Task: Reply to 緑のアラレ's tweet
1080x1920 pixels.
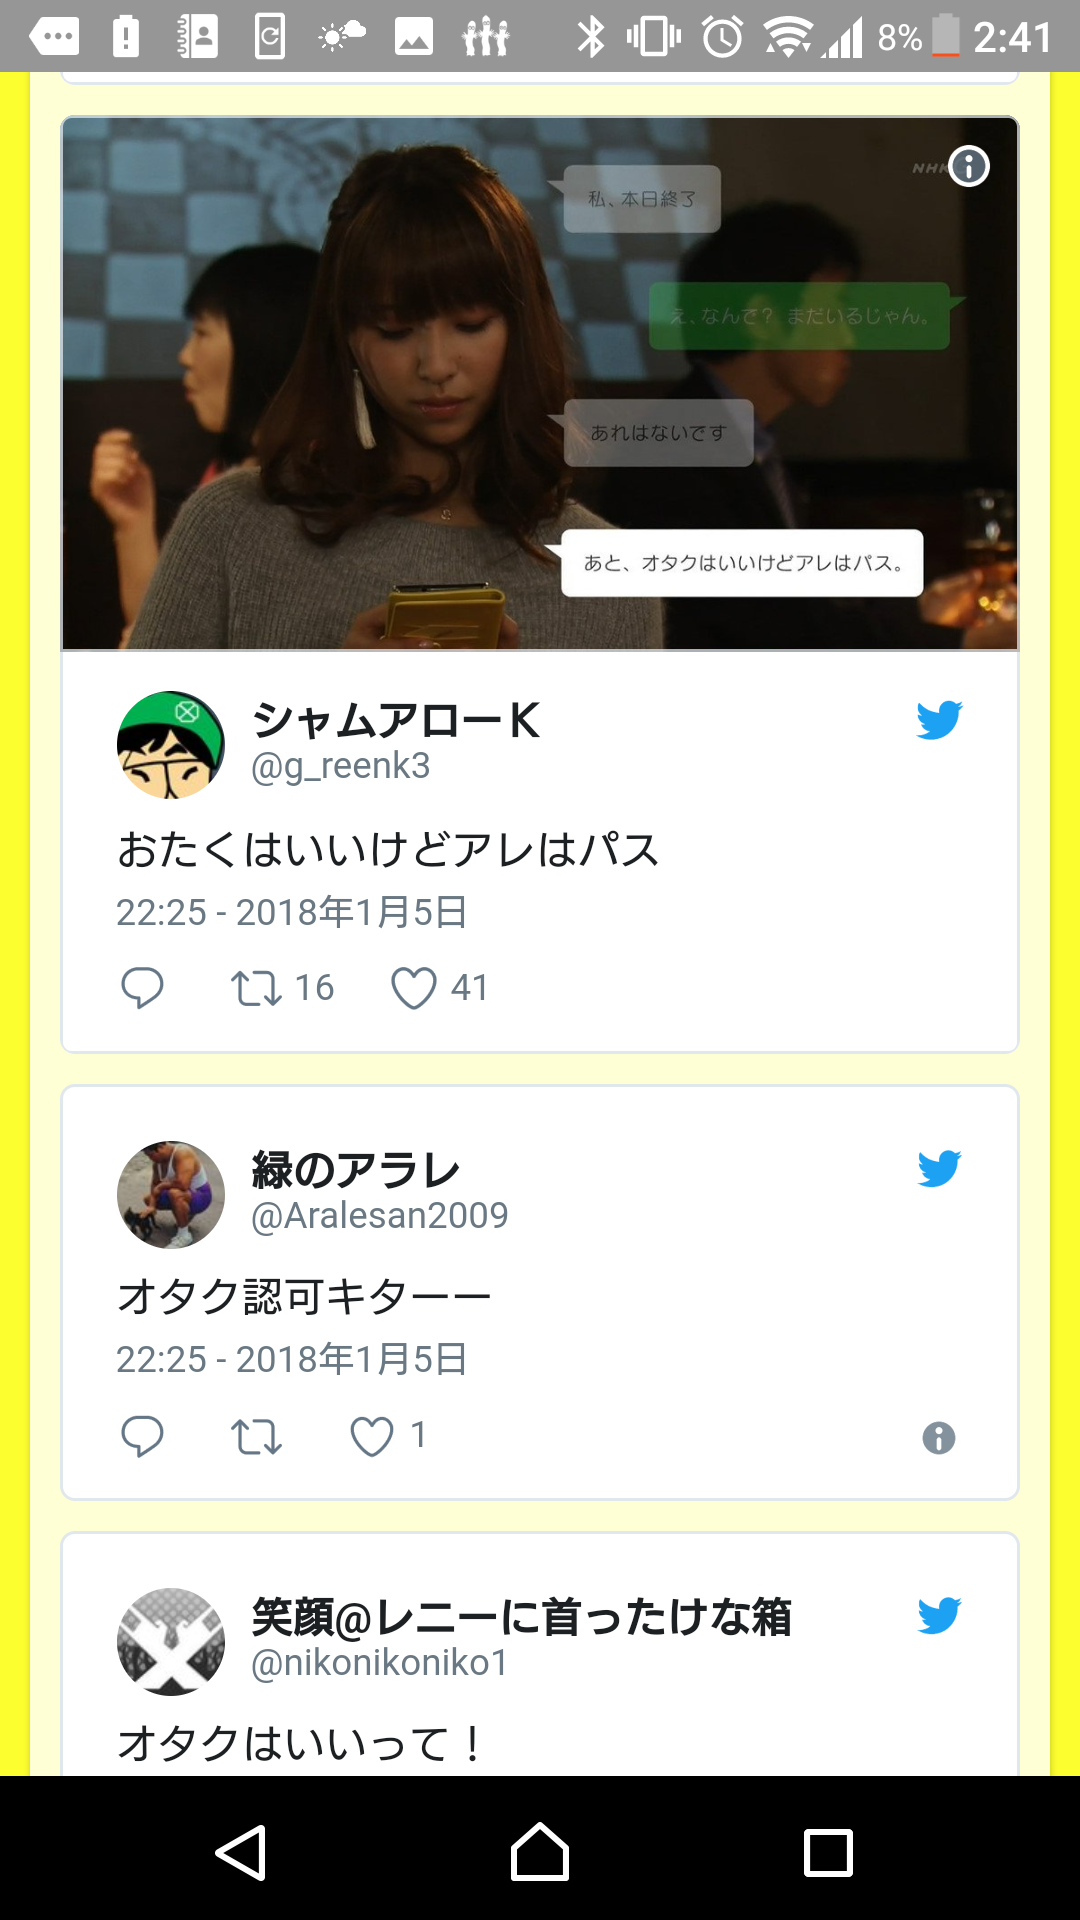Action: coord(142,1436)
